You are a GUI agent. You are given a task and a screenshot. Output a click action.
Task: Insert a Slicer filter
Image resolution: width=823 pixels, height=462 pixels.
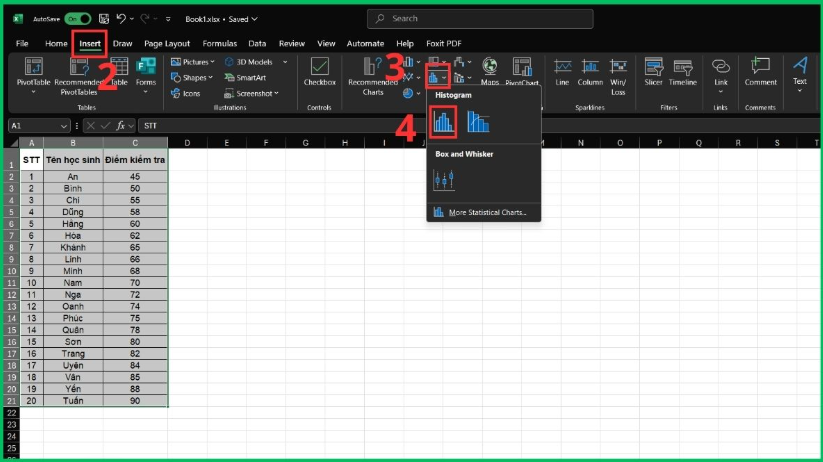653,72
